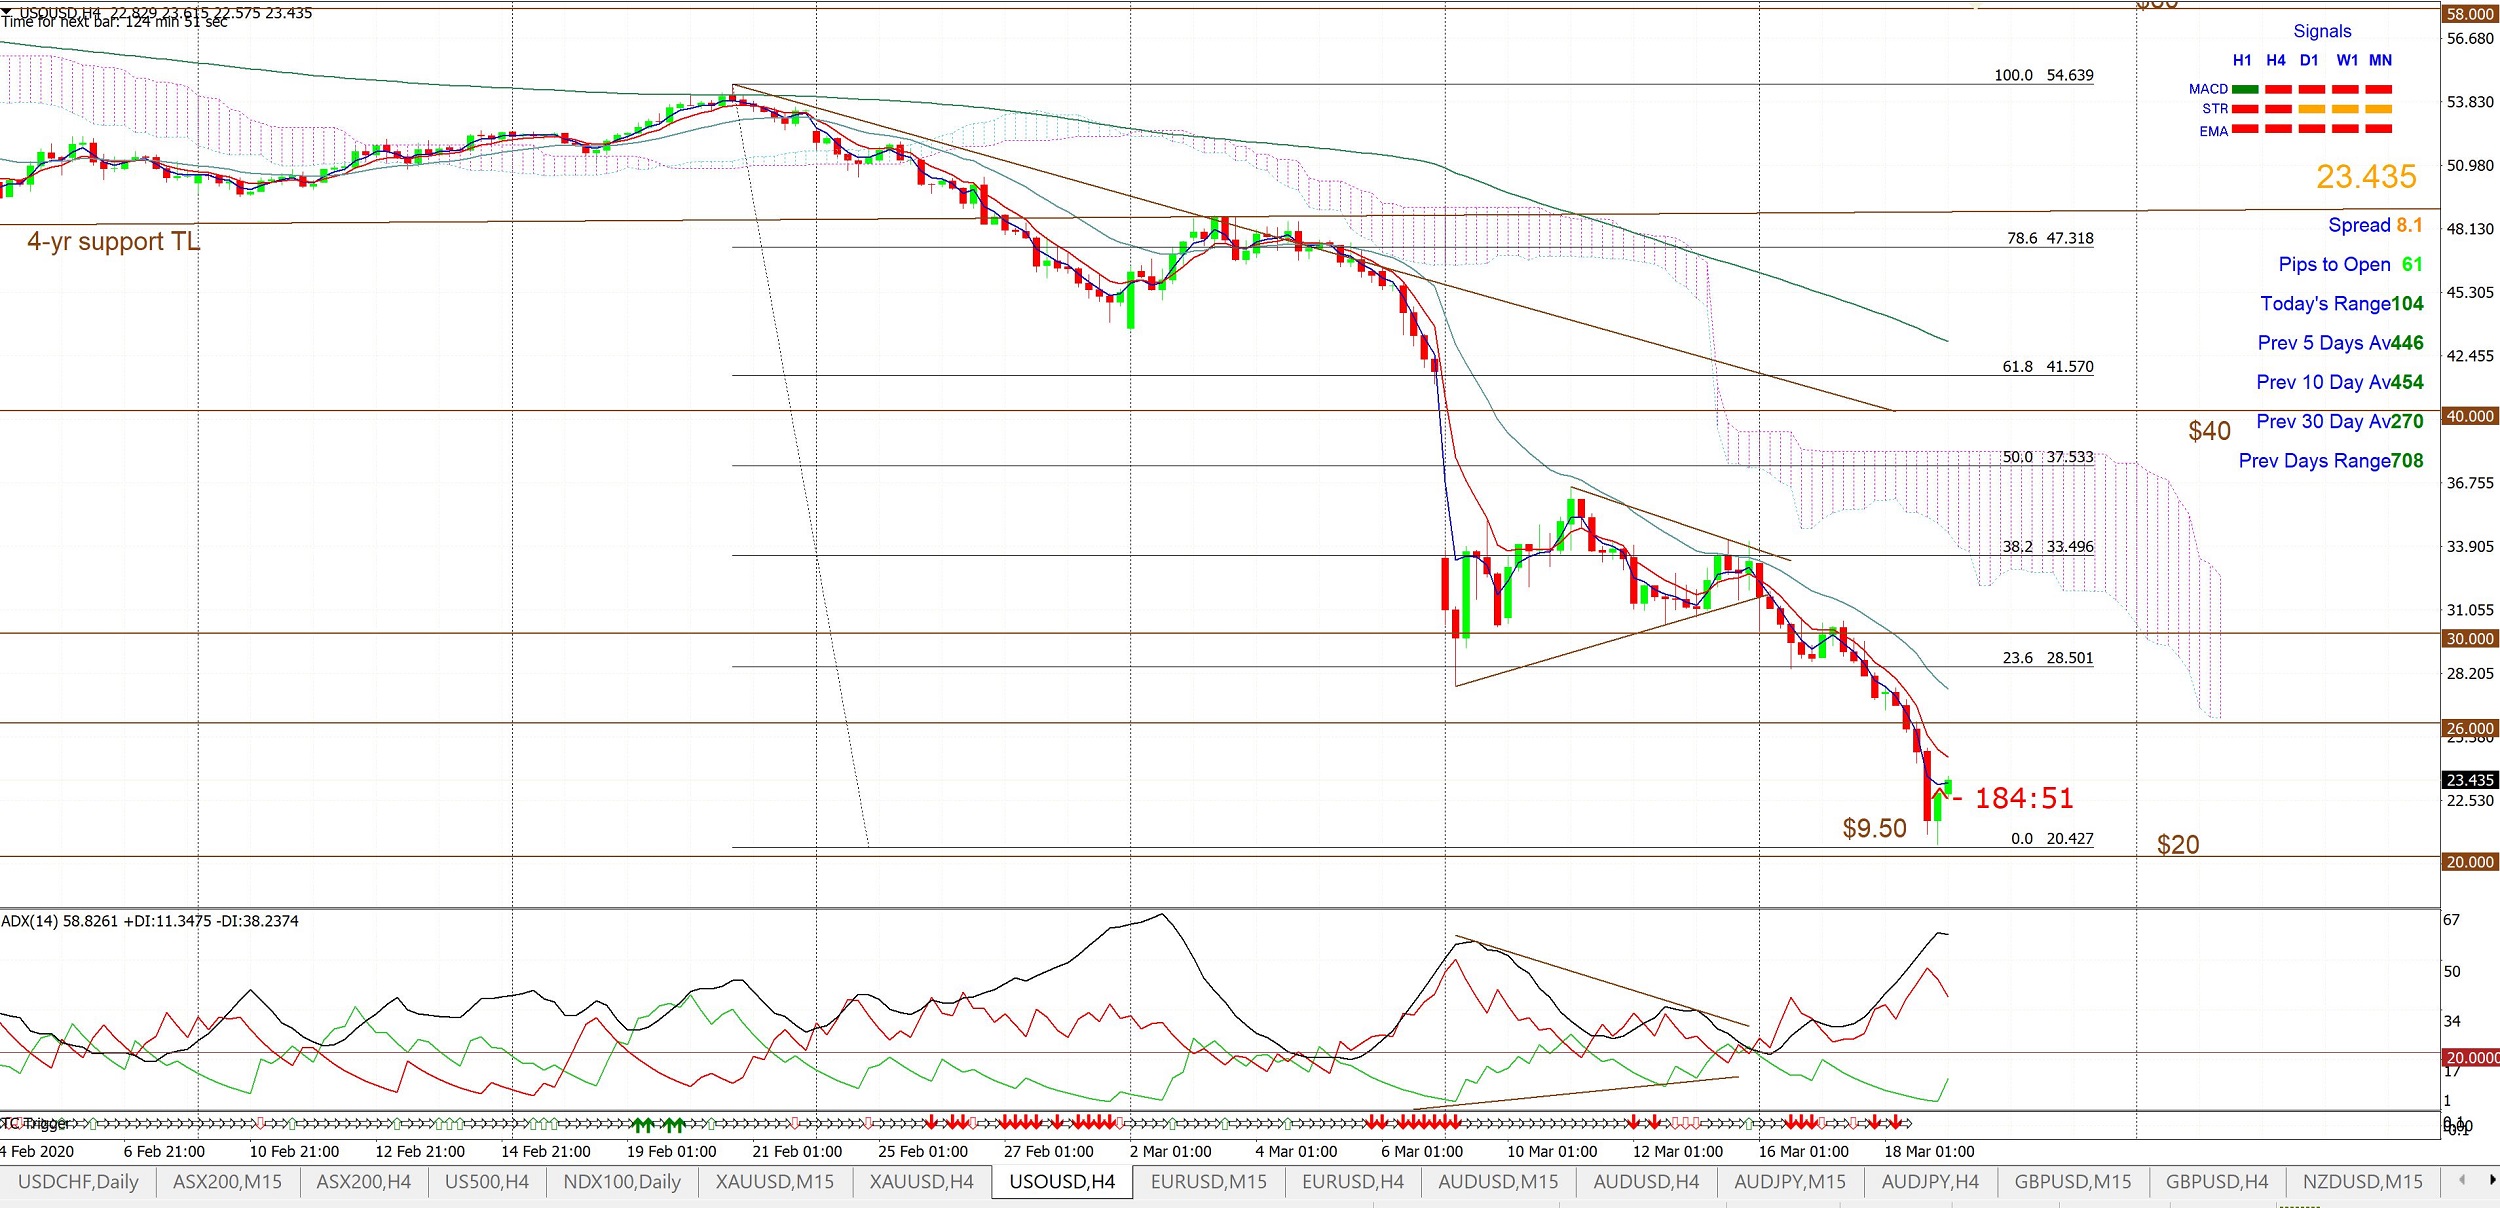Image resolution: width=2500 pixels, height=1208 pixels.
Task: Click the 26.000 horizontal line price tag
Action: coord(2469,728)
